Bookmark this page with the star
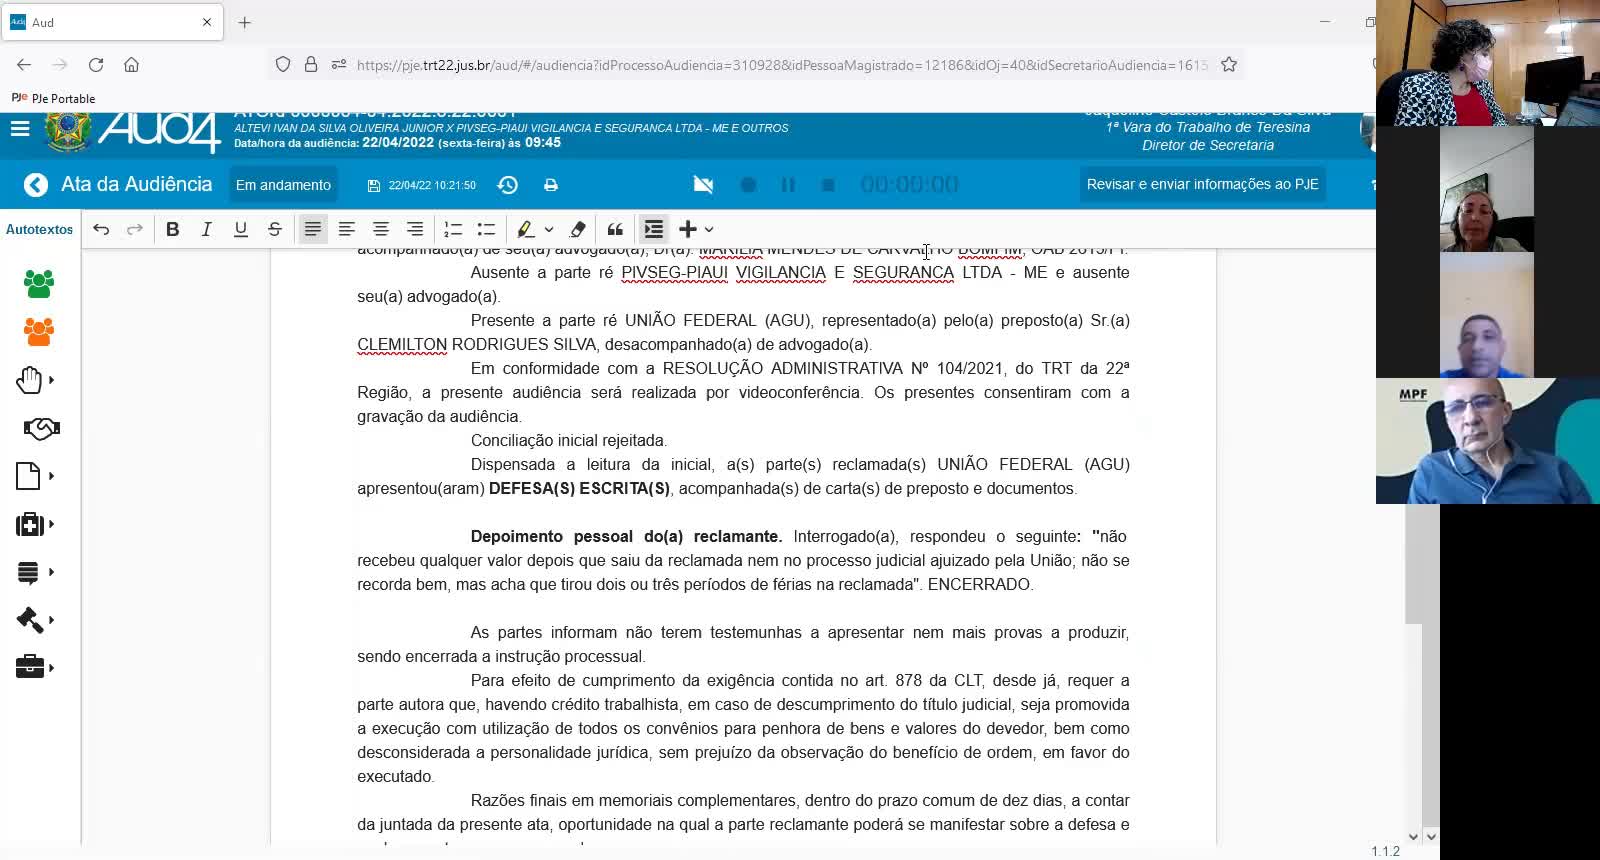Screen dimensions: 1600x860 point(1229,65)
